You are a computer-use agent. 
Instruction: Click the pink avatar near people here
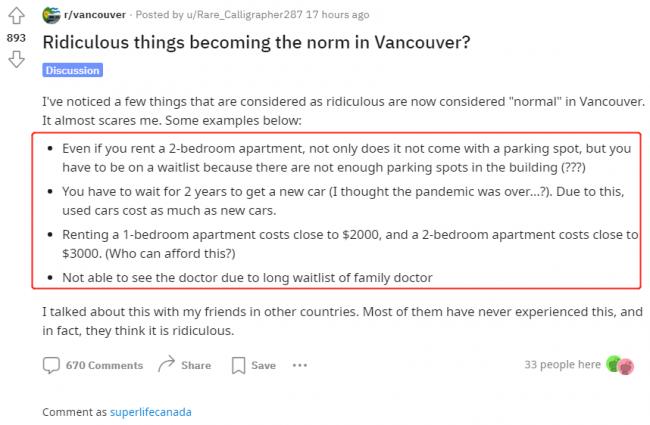627,366
